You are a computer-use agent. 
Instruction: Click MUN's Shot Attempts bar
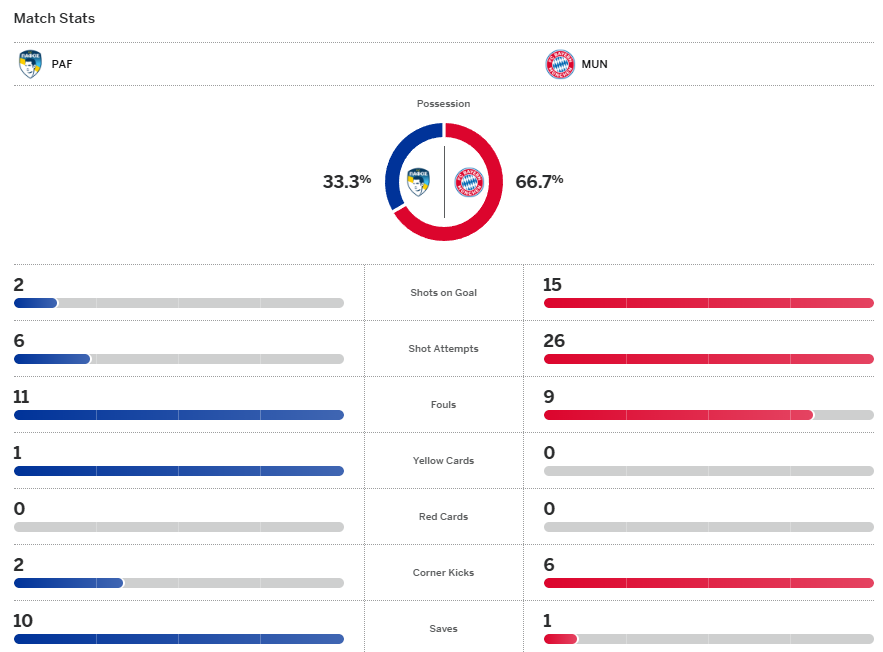click(x=708, y=359)
